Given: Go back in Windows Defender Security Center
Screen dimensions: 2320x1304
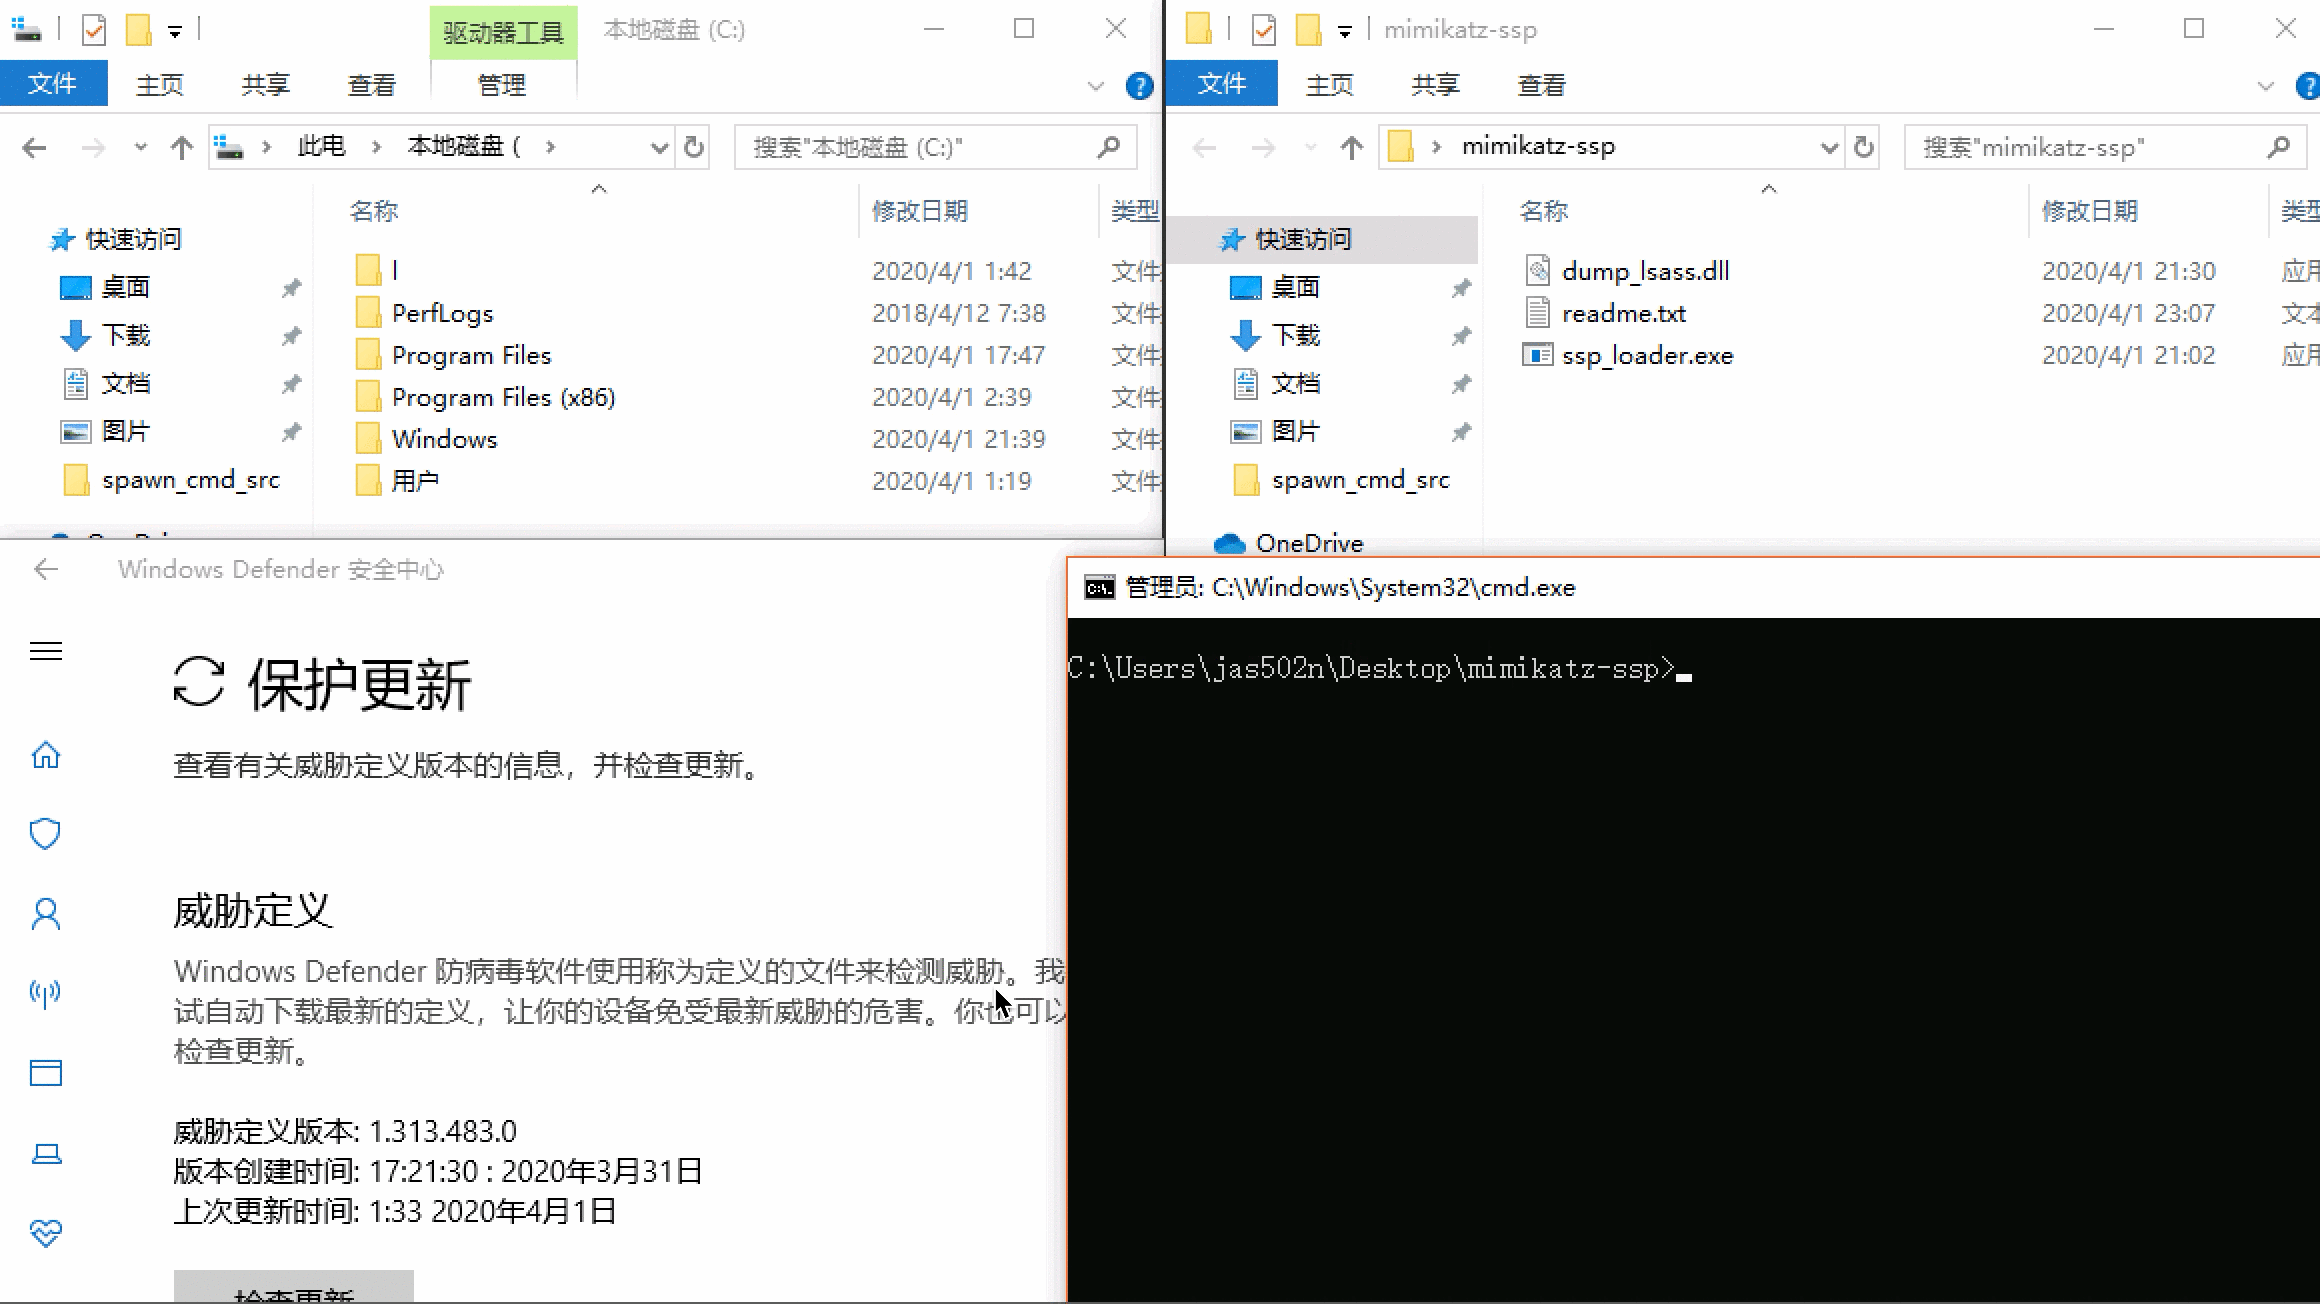Looking at the screenshot, I should pyautogui.click(x=46, y=570).
